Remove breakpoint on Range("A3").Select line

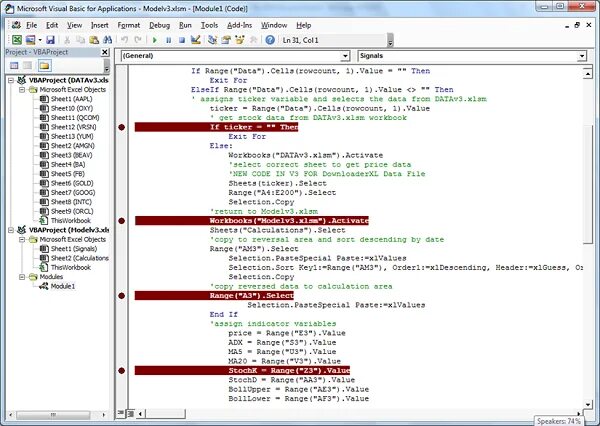(x=121, y=296)
